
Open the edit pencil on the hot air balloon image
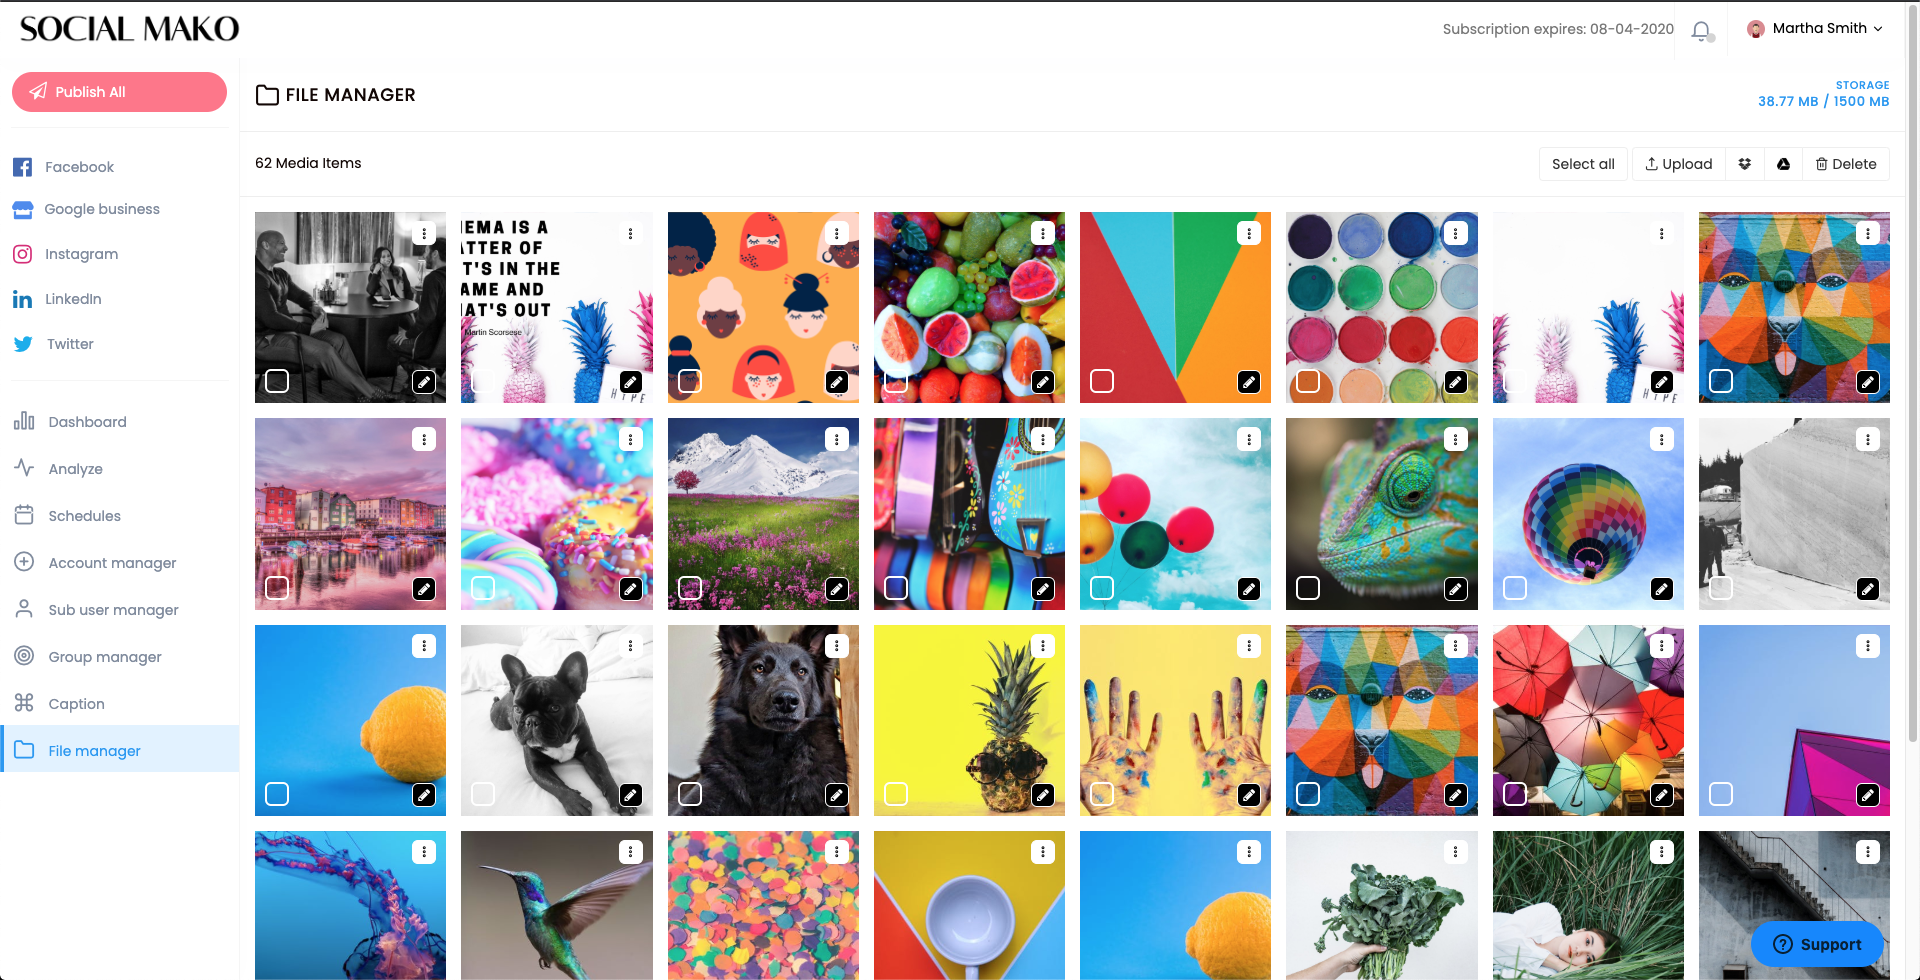(x=1661, y=589)
